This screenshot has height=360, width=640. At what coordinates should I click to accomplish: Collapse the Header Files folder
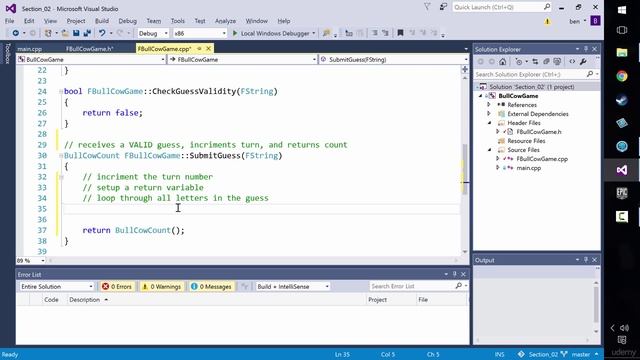[x=489, y=122]
